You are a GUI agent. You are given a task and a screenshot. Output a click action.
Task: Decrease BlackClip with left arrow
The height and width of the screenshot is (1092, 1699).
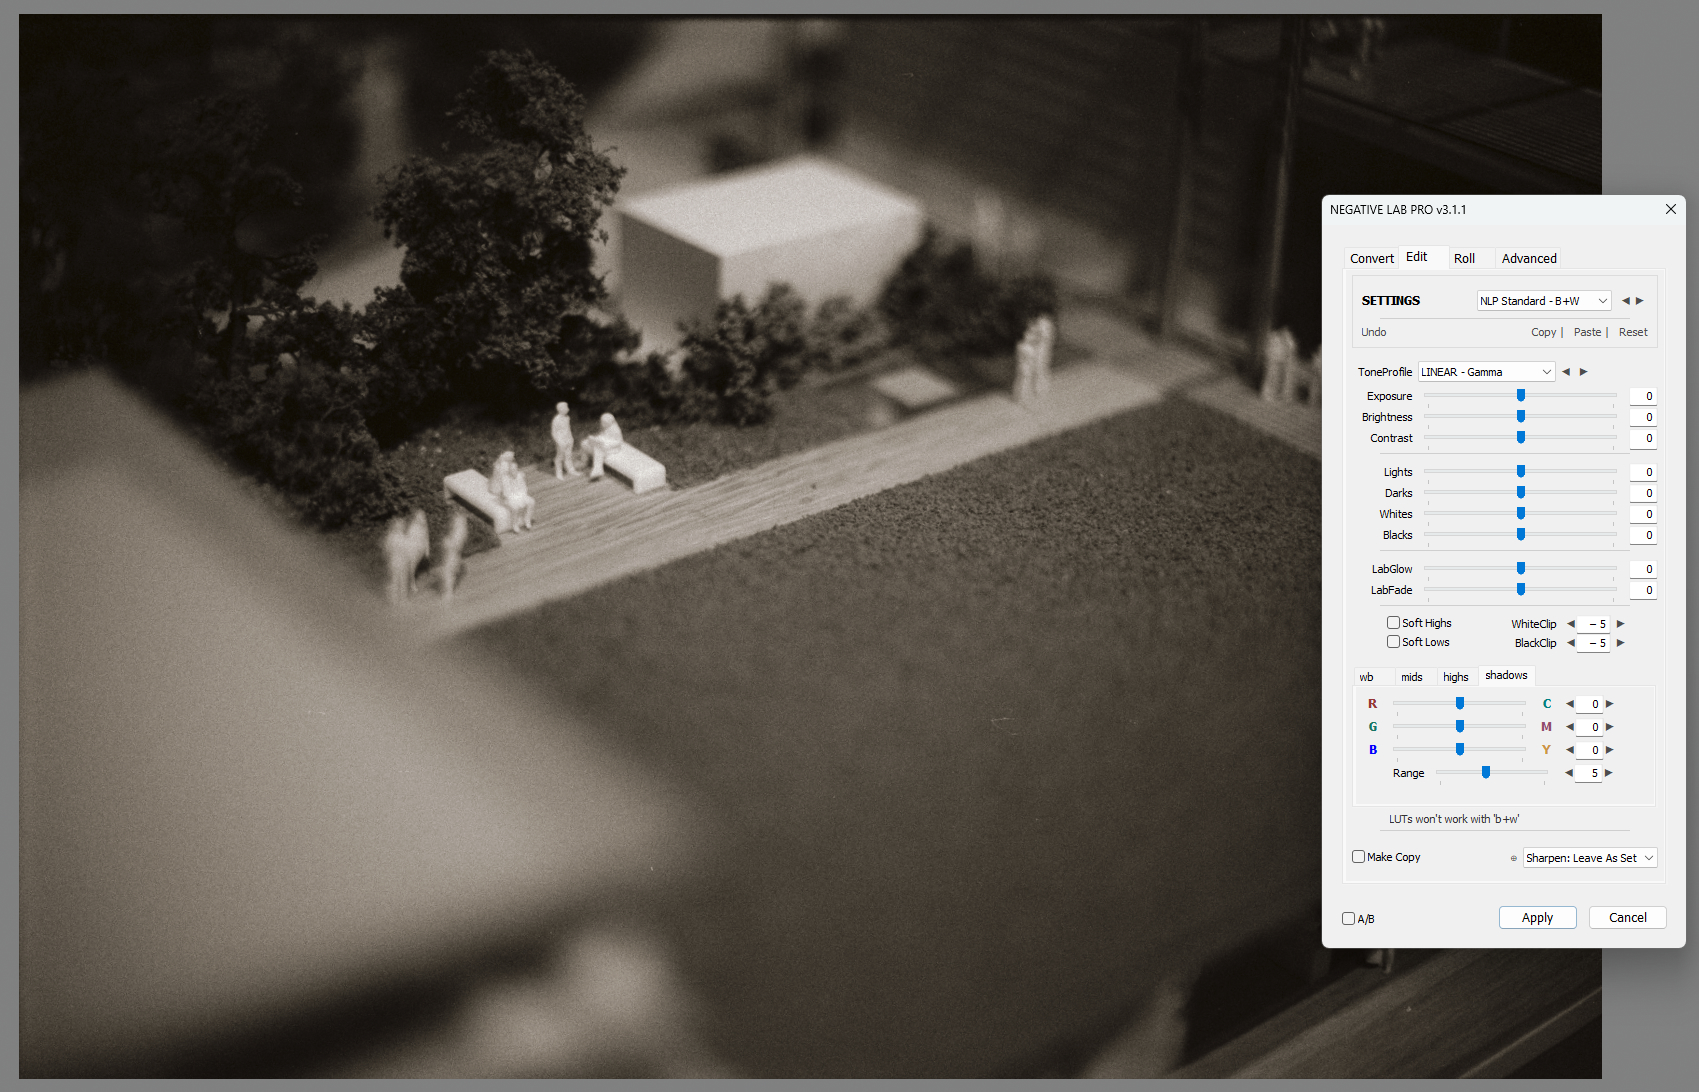point(1571,643)
